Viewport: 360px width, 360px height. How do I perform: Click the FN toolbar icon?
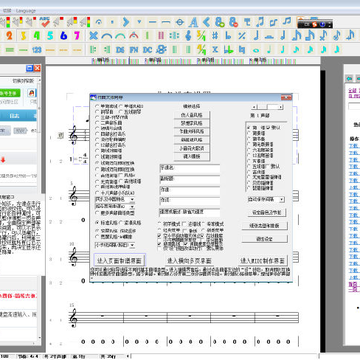pyautogui.click(x=134, y=50)
